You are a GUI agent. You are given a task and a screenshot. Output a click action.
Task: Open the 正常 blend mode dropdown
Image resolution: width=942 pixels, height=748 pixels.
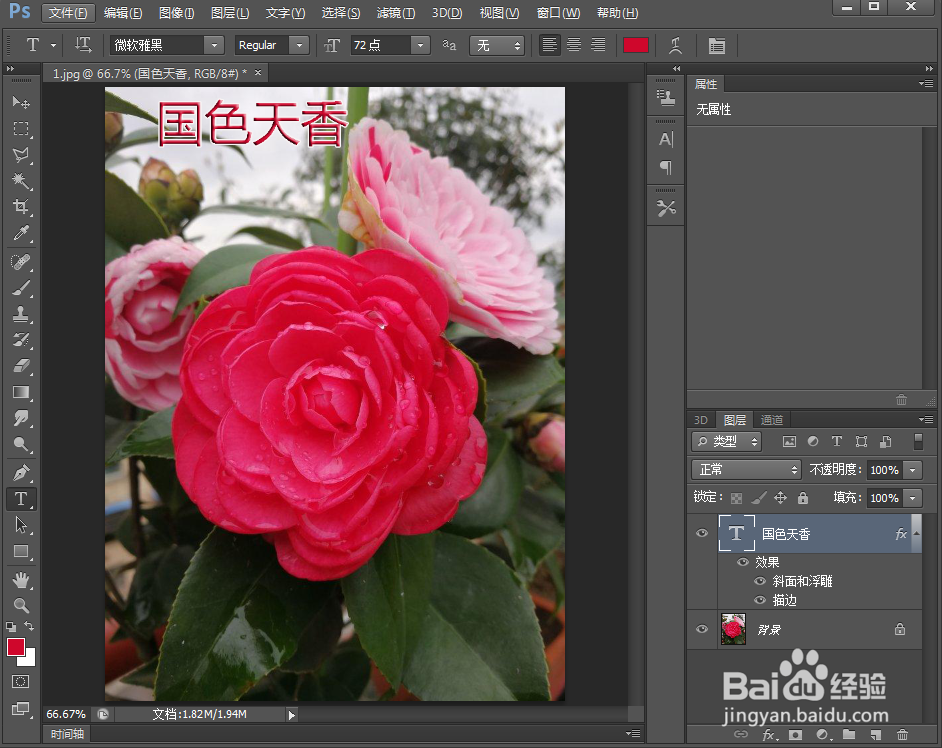pyautogui.click(x=746, y=469)
